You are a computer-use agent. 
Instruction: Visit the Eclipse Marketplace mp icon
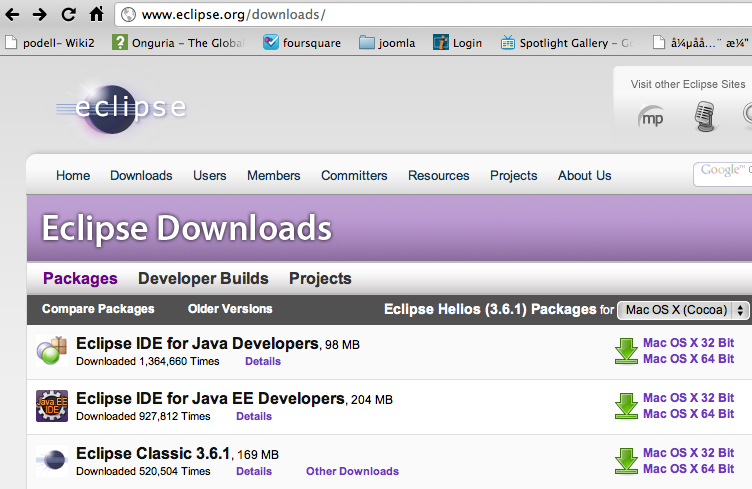[x=652, y=117]
